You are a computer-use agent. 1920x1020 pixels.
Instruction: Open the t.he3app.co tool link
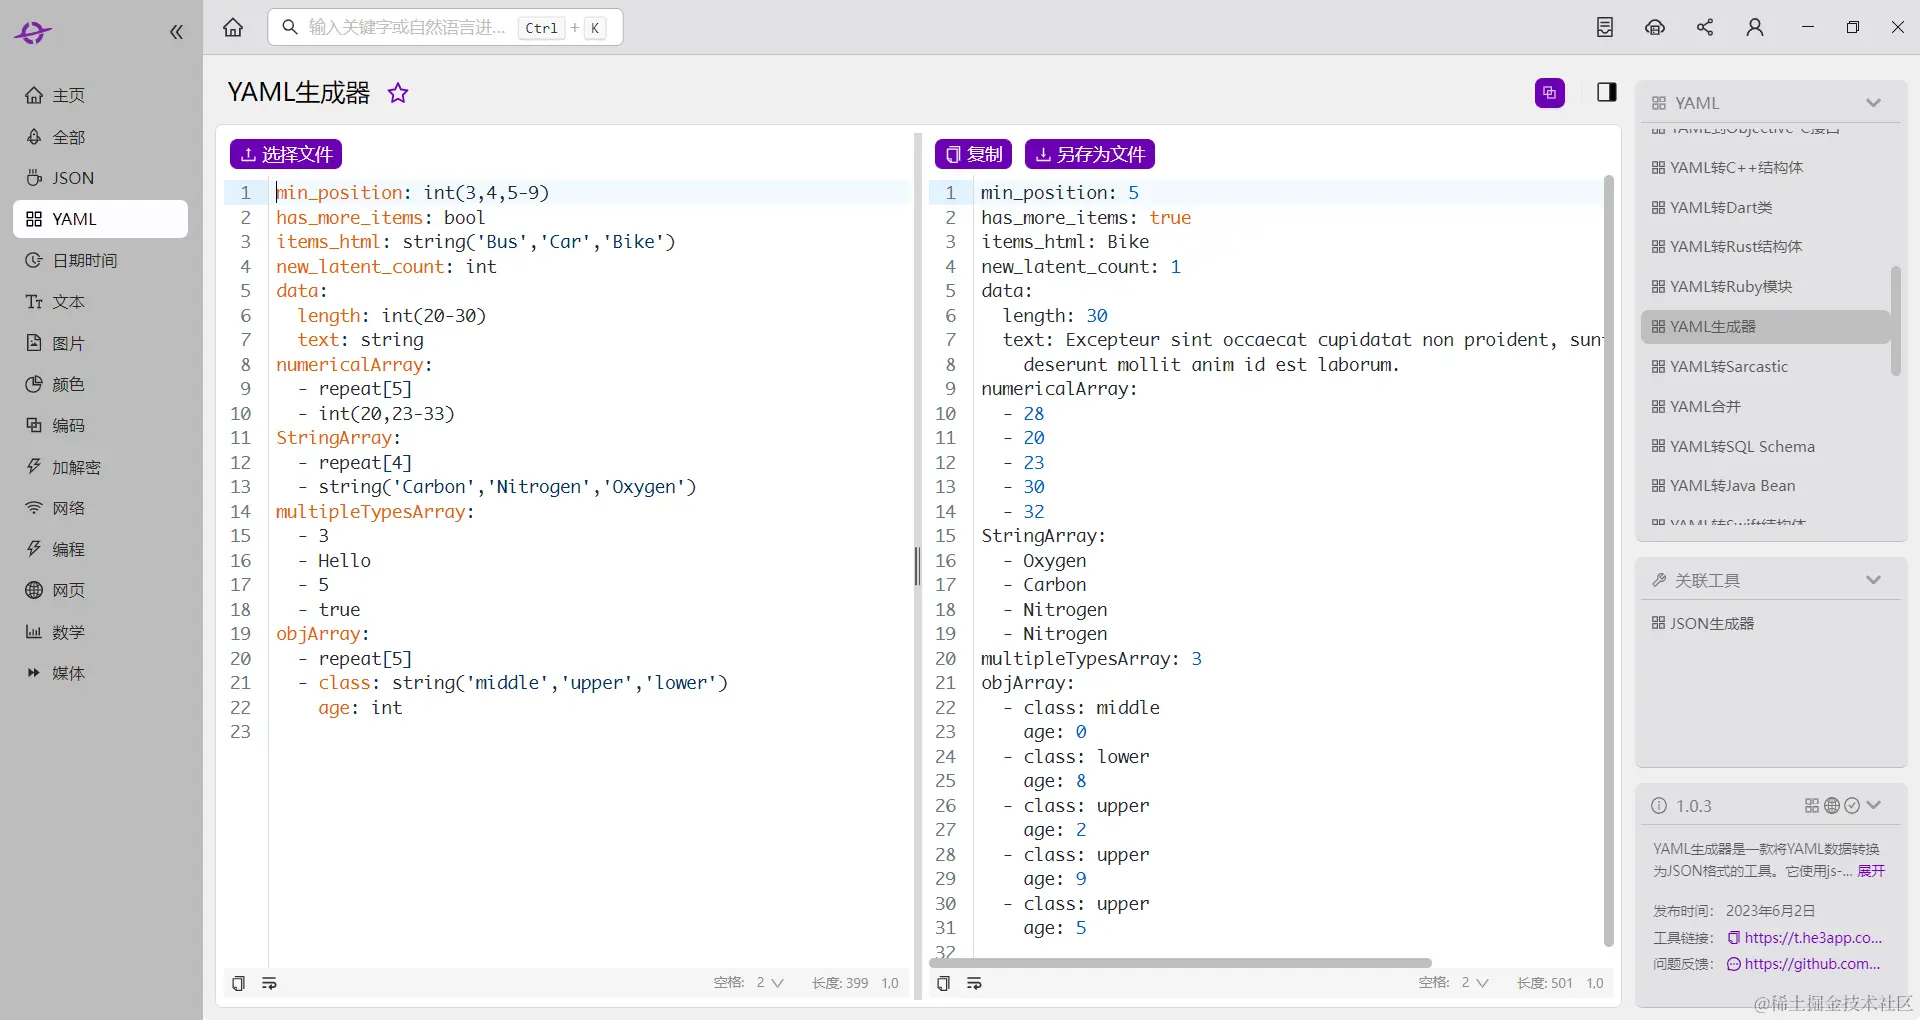point(1813,938)
